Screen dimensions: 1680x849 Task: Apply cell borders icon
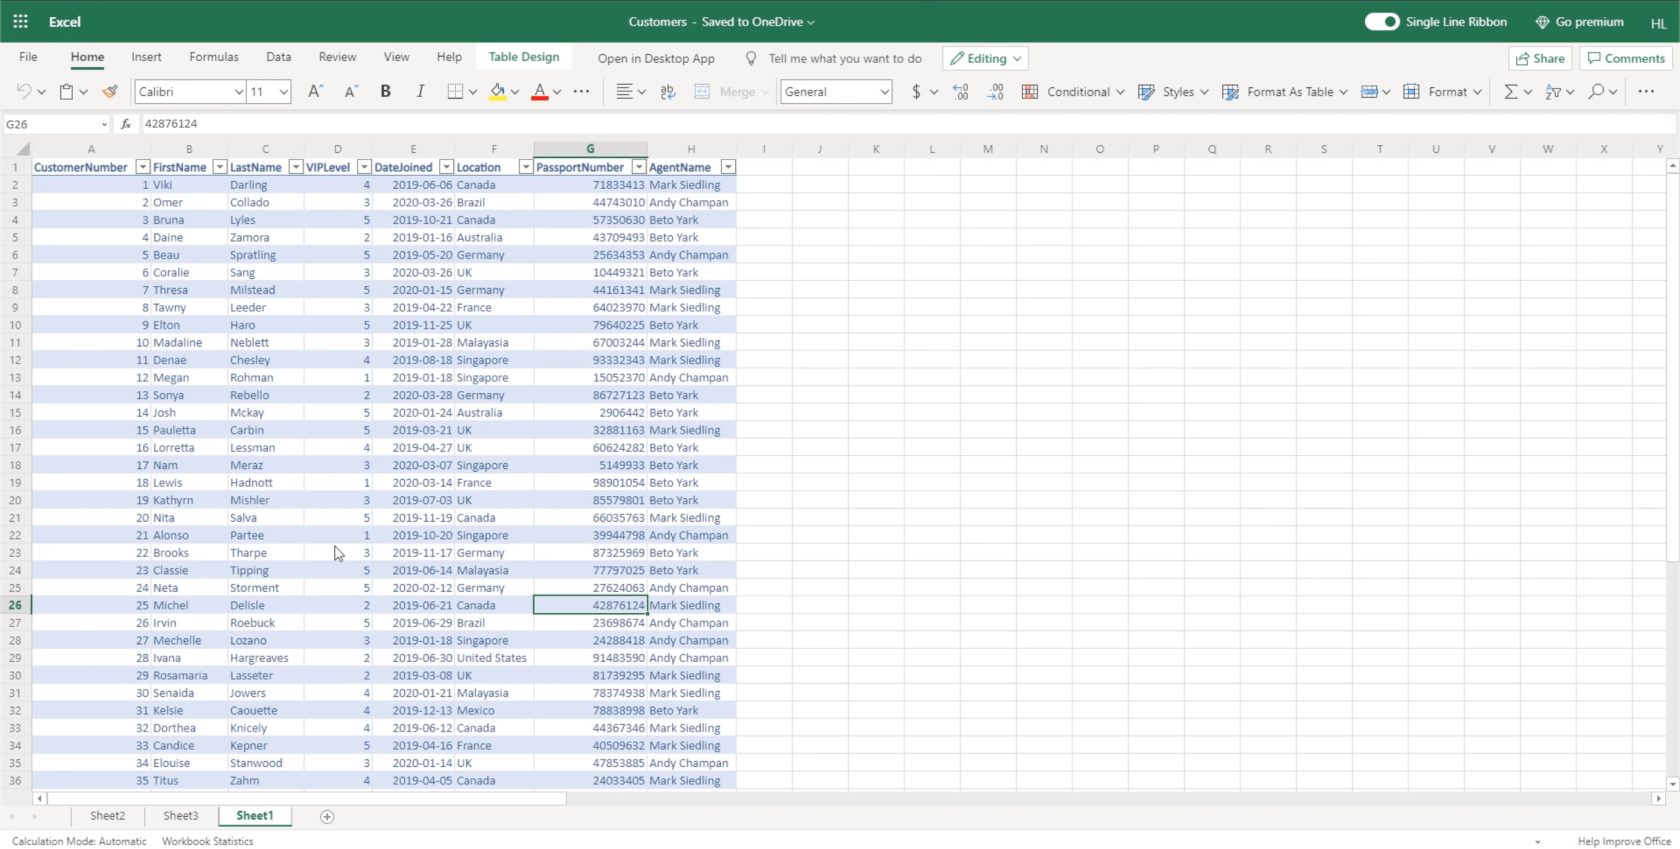pyautogui.click(x=455, y=91)
